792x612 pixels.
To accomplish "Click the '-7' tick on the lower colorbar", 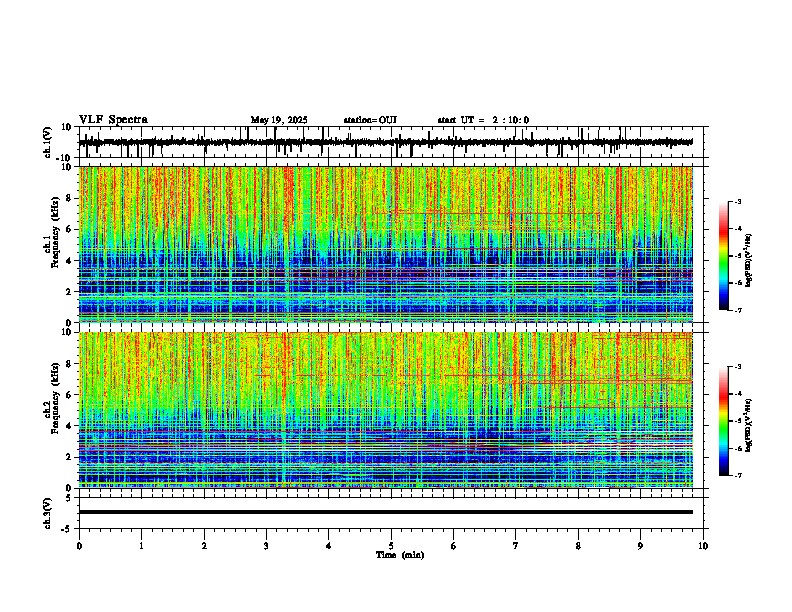I will [738, 476].
